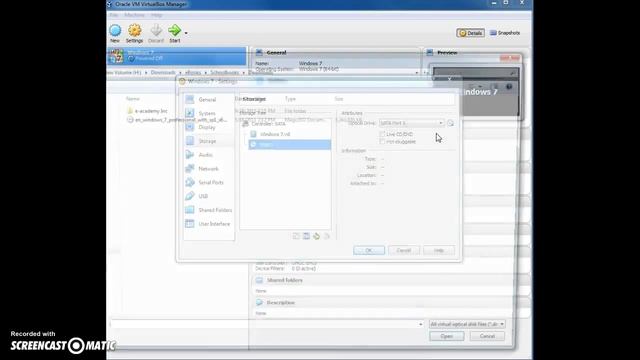Click the Discard toolbar icon

tap(156, 33)
